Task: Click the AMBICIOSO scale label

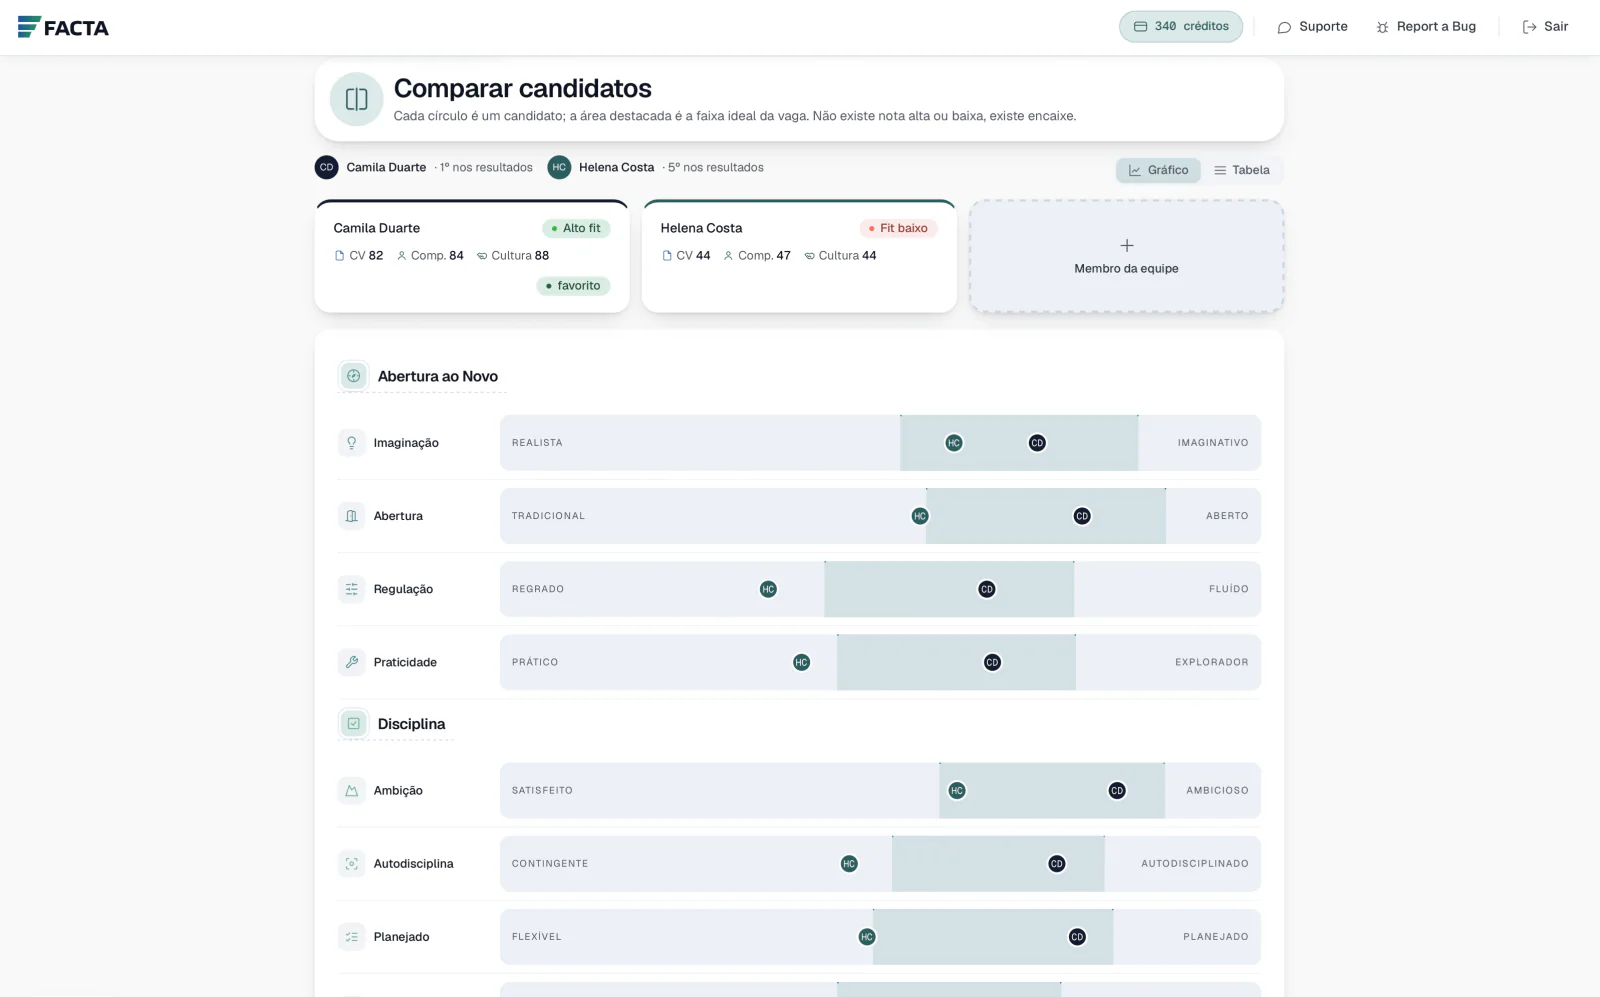Action: (x=1217, y=790)
